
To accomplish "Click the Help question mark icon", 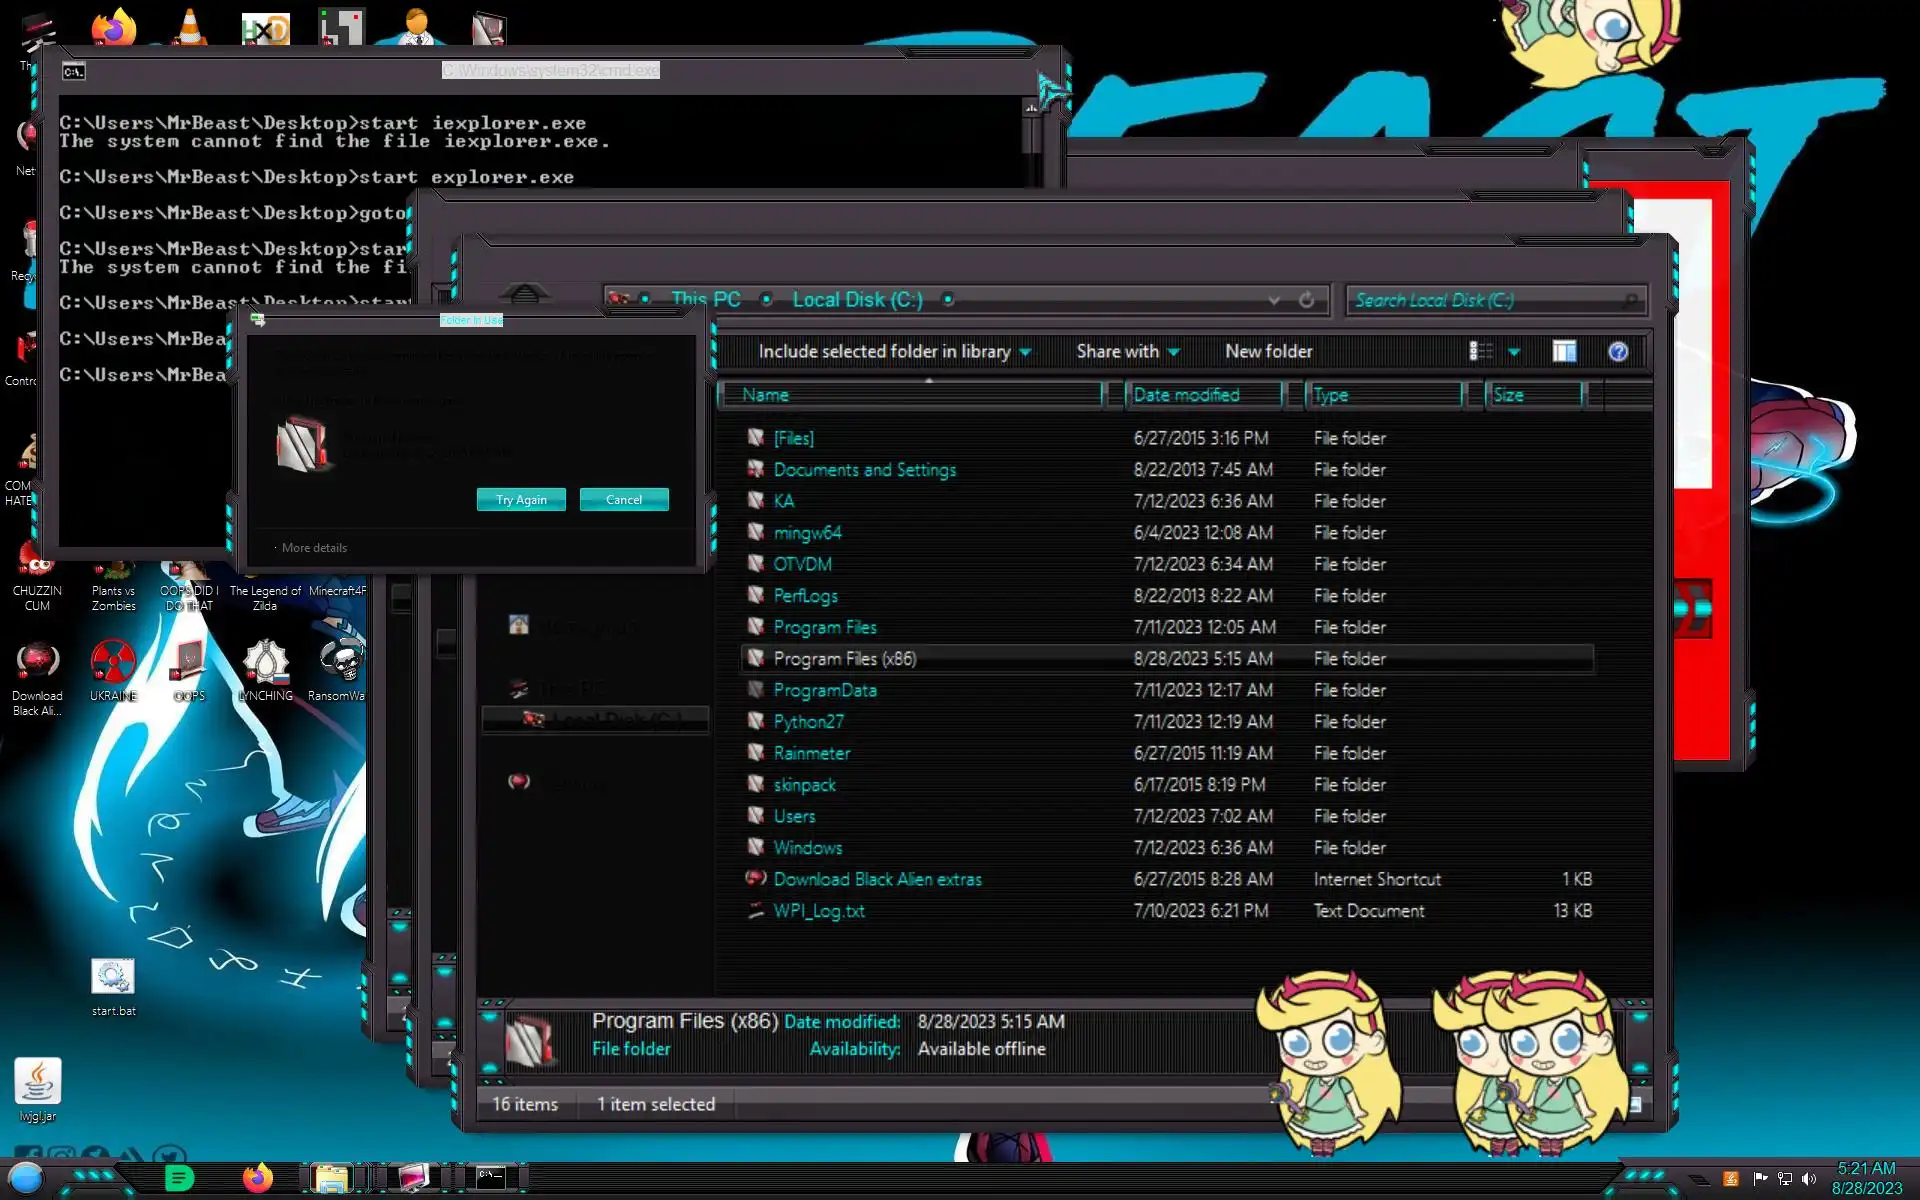I will tap(1617, 351).
